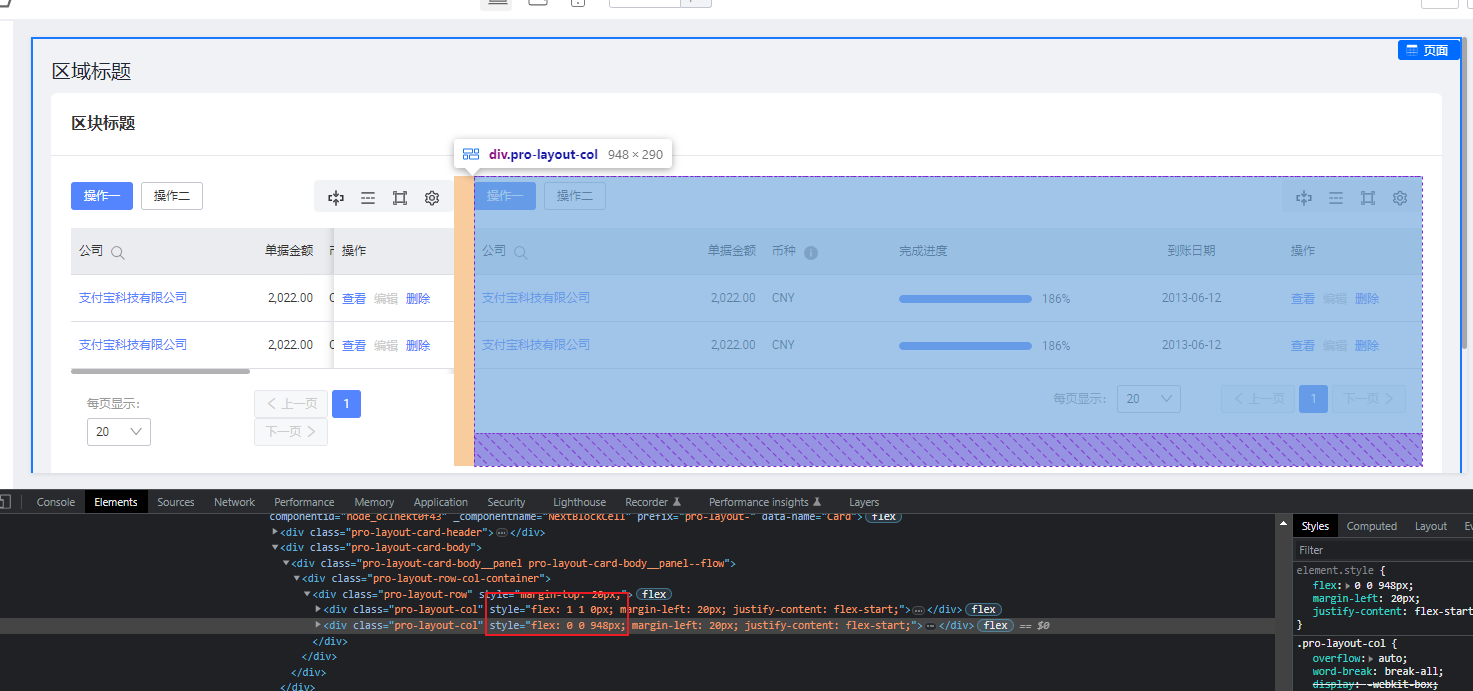The height and width of the screenshot is (691, 1473).
Task: Click 查看 in first row of left table
Action: [x=354, y=299]
